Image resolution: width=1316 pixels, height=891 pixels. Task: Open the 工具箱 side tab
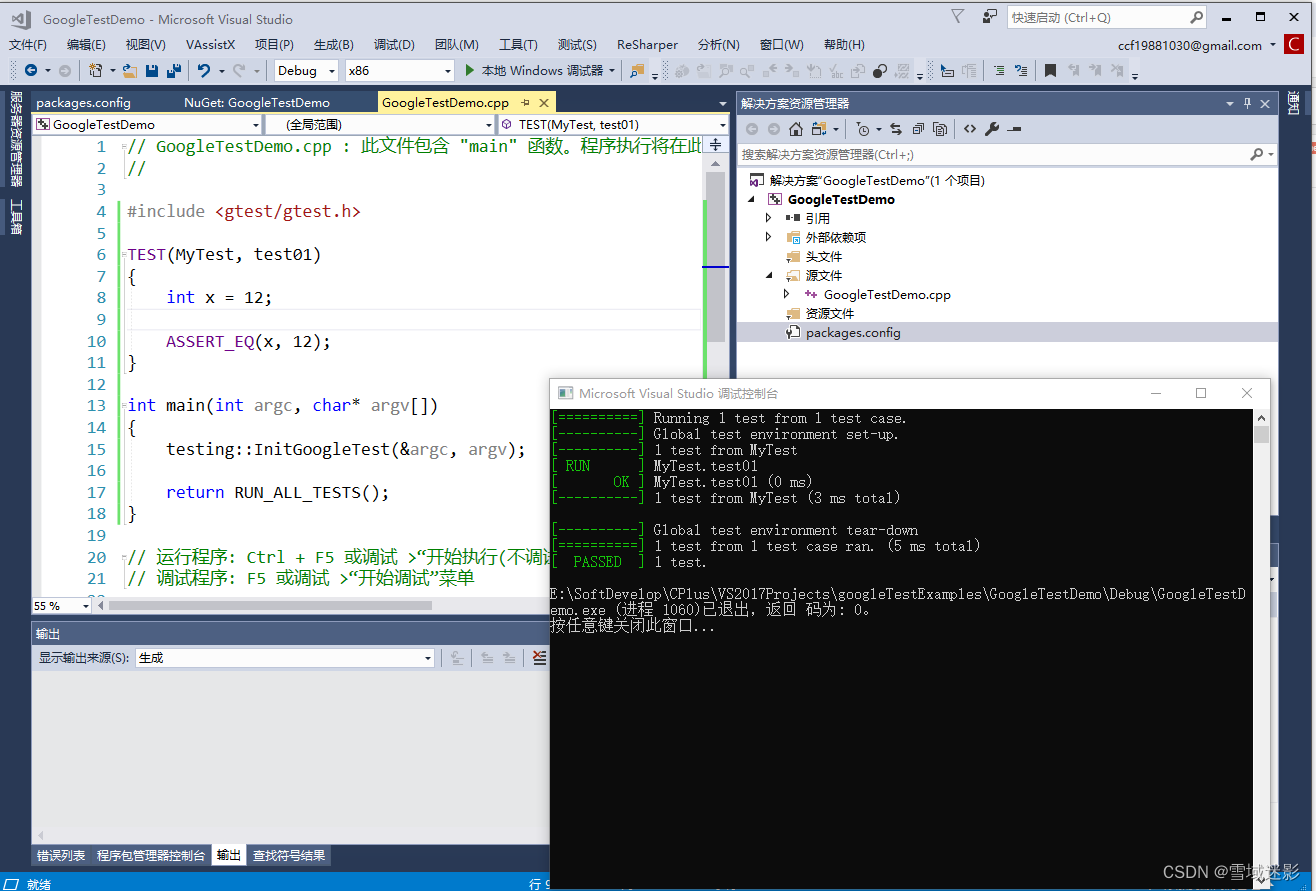tap(16, 217)
